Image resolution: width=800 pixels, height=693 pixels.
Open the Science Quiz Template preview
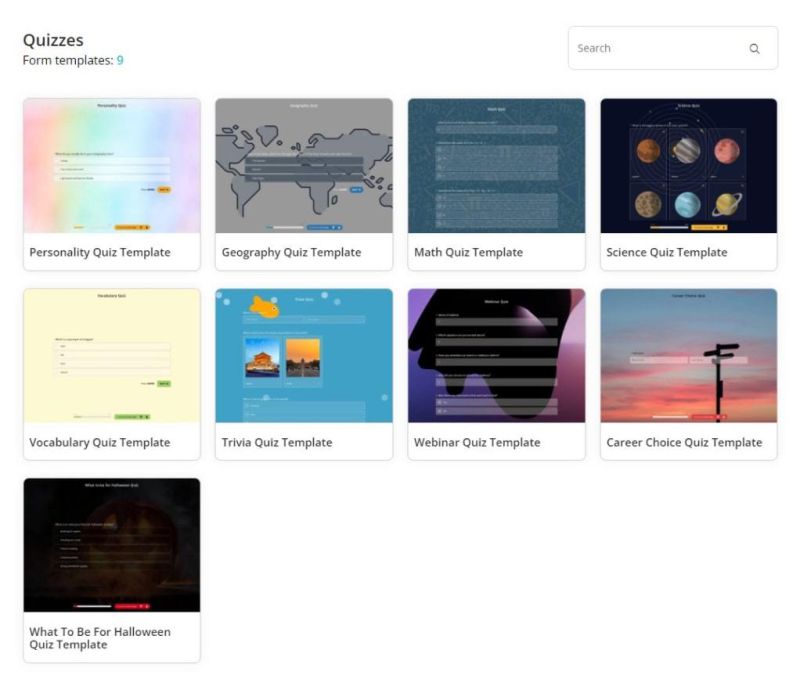click(x=687, y=165)
